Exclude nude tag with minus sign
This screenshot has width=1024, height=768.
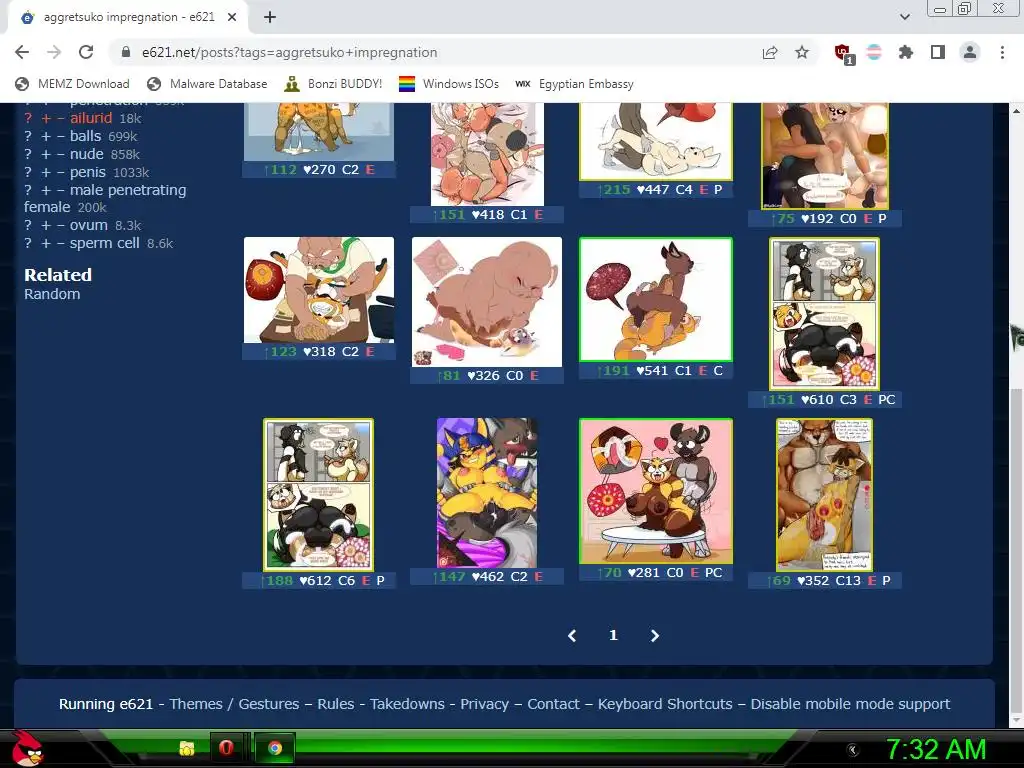click(x=60, y=154)
